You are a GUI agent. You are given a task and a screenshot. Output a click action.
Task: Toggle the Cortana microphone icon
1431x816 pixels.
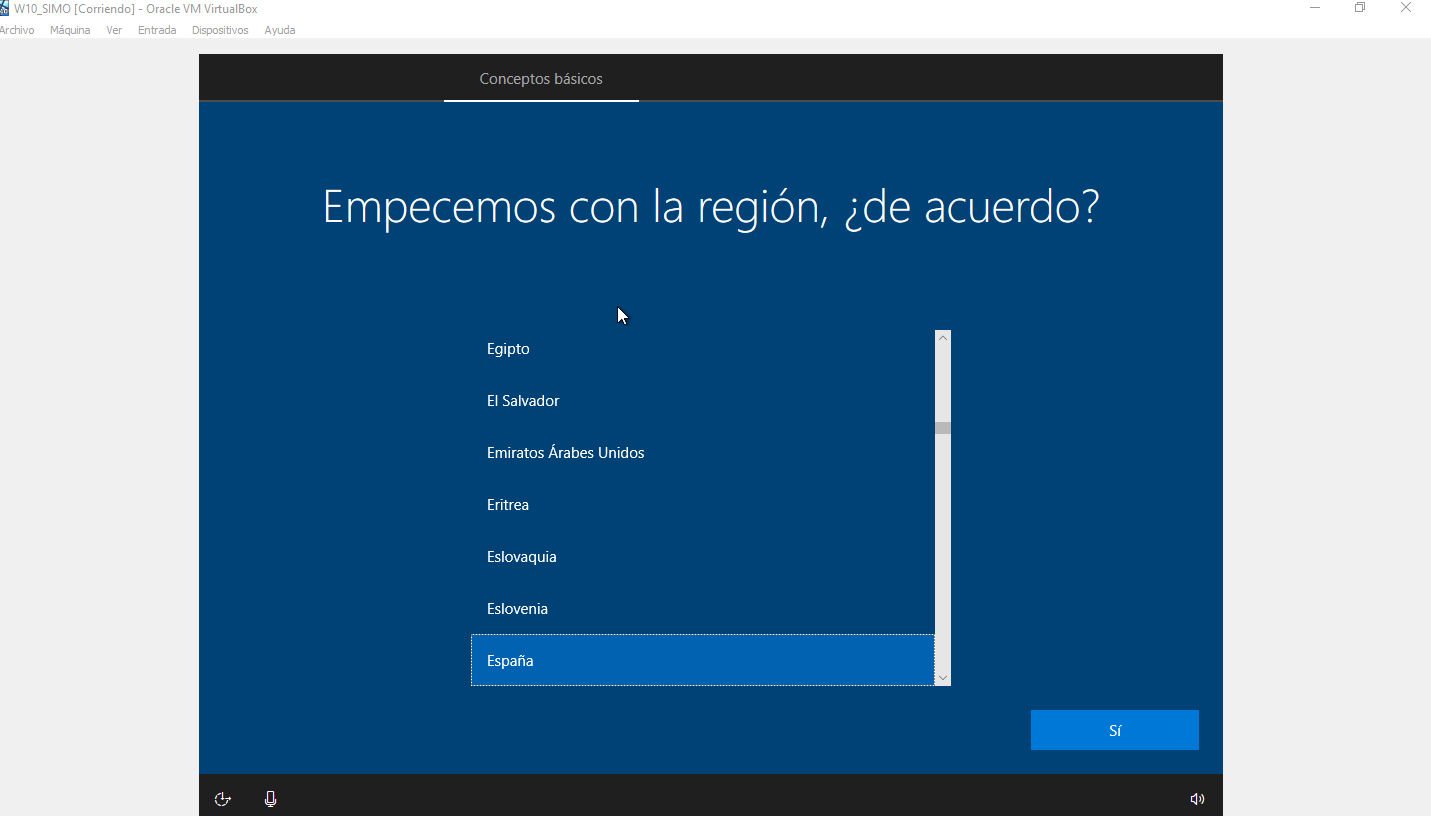pos(270,799)
